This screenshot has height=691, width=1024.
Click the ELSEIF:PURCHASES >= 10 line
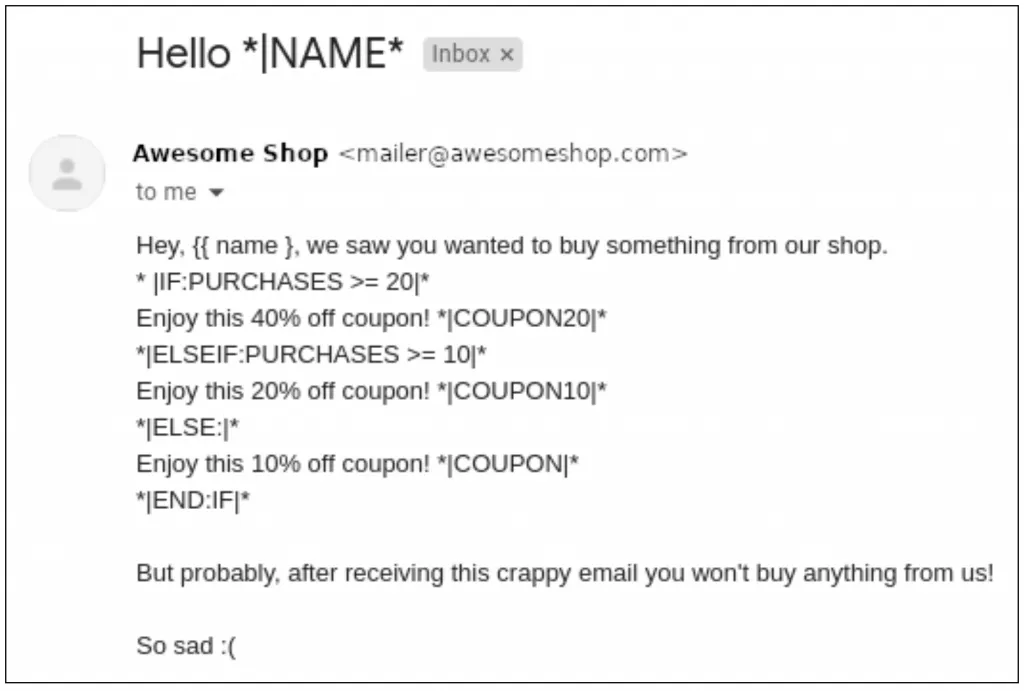coord(311,355)
